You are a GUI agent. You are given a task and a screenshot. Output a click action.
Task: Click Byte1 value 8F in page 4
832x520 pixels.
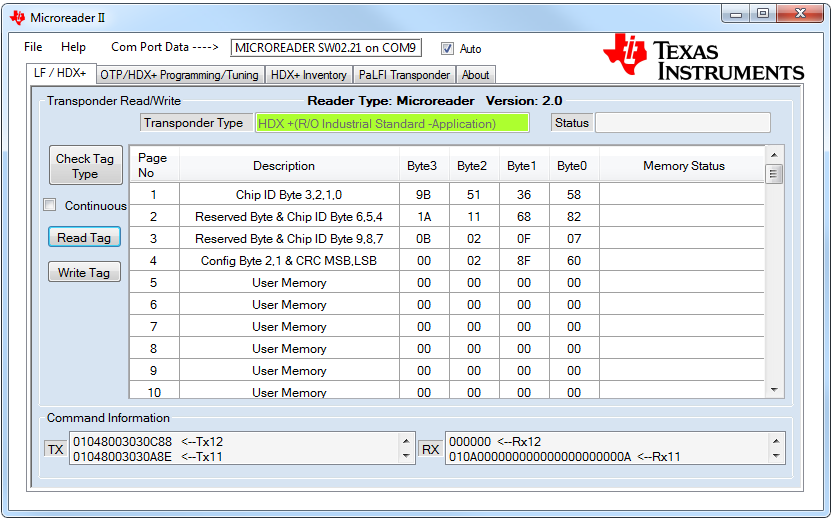[524, 261]
